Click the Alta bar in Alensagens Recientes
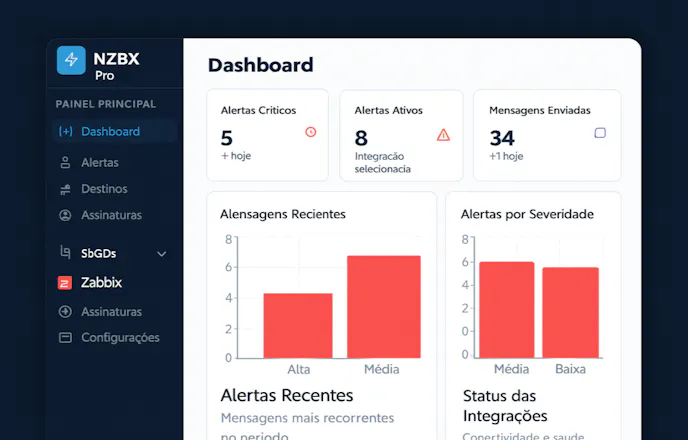 pos(298,326)
